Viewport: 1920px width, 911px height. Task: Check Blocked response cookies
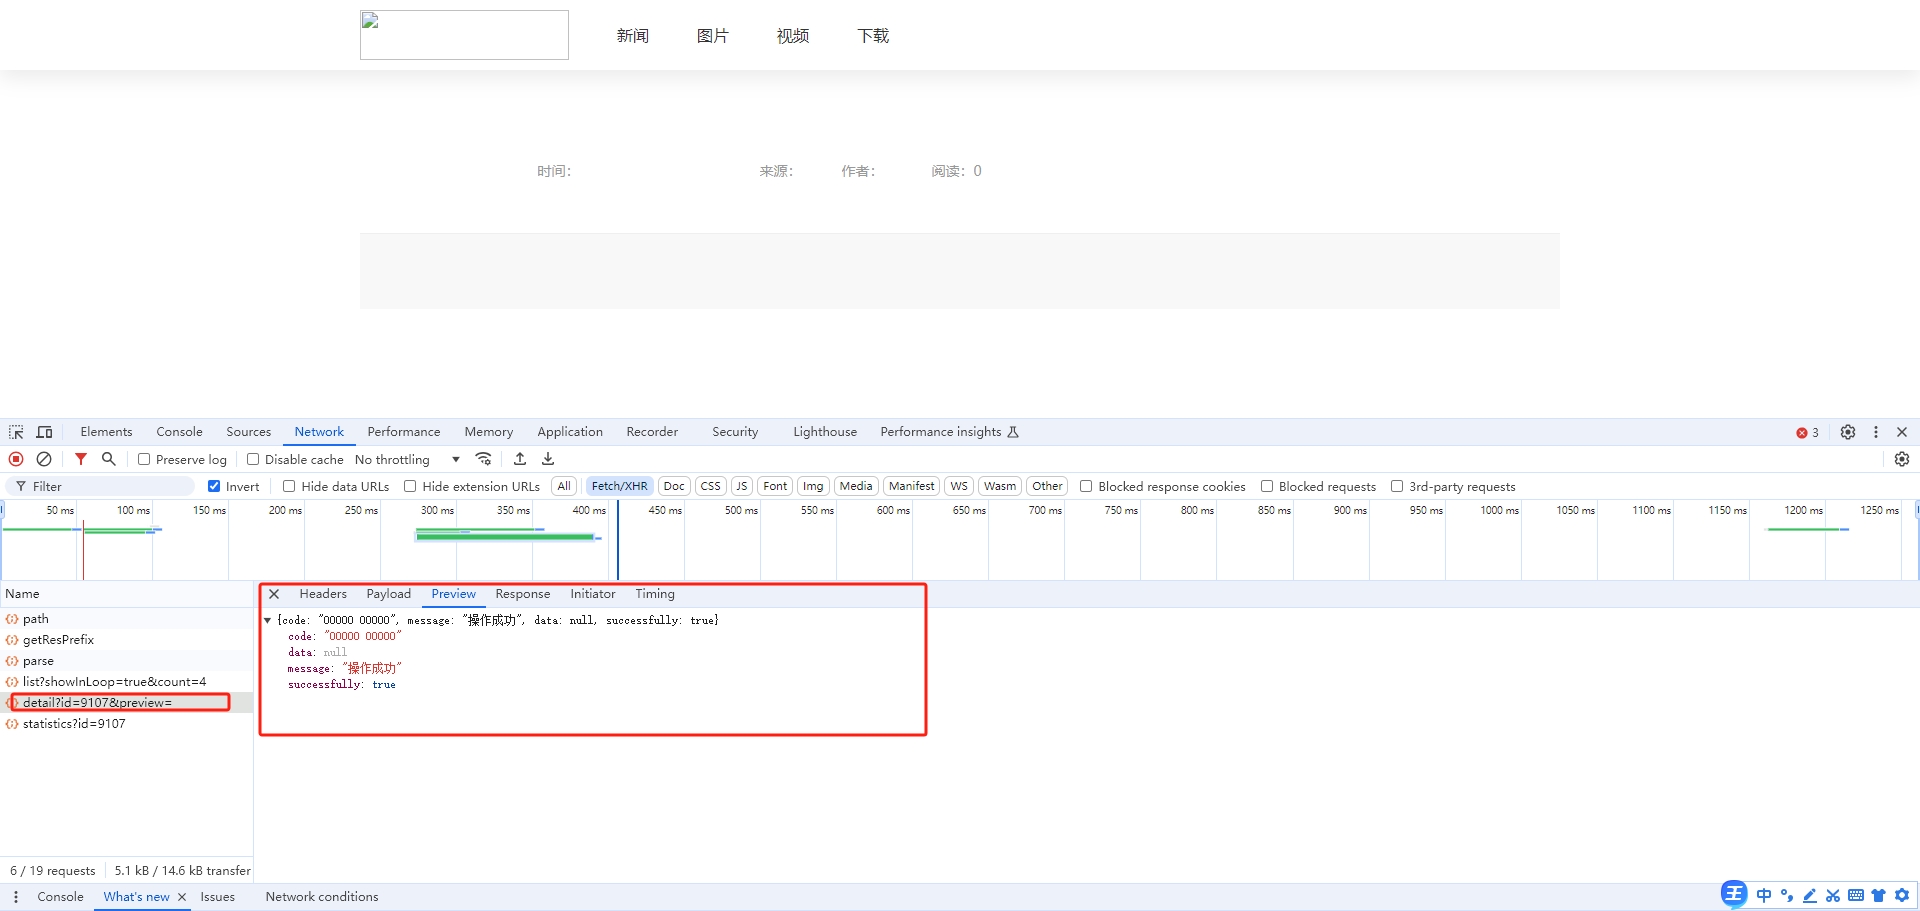pyautogui.click(x=1086, y=486)
